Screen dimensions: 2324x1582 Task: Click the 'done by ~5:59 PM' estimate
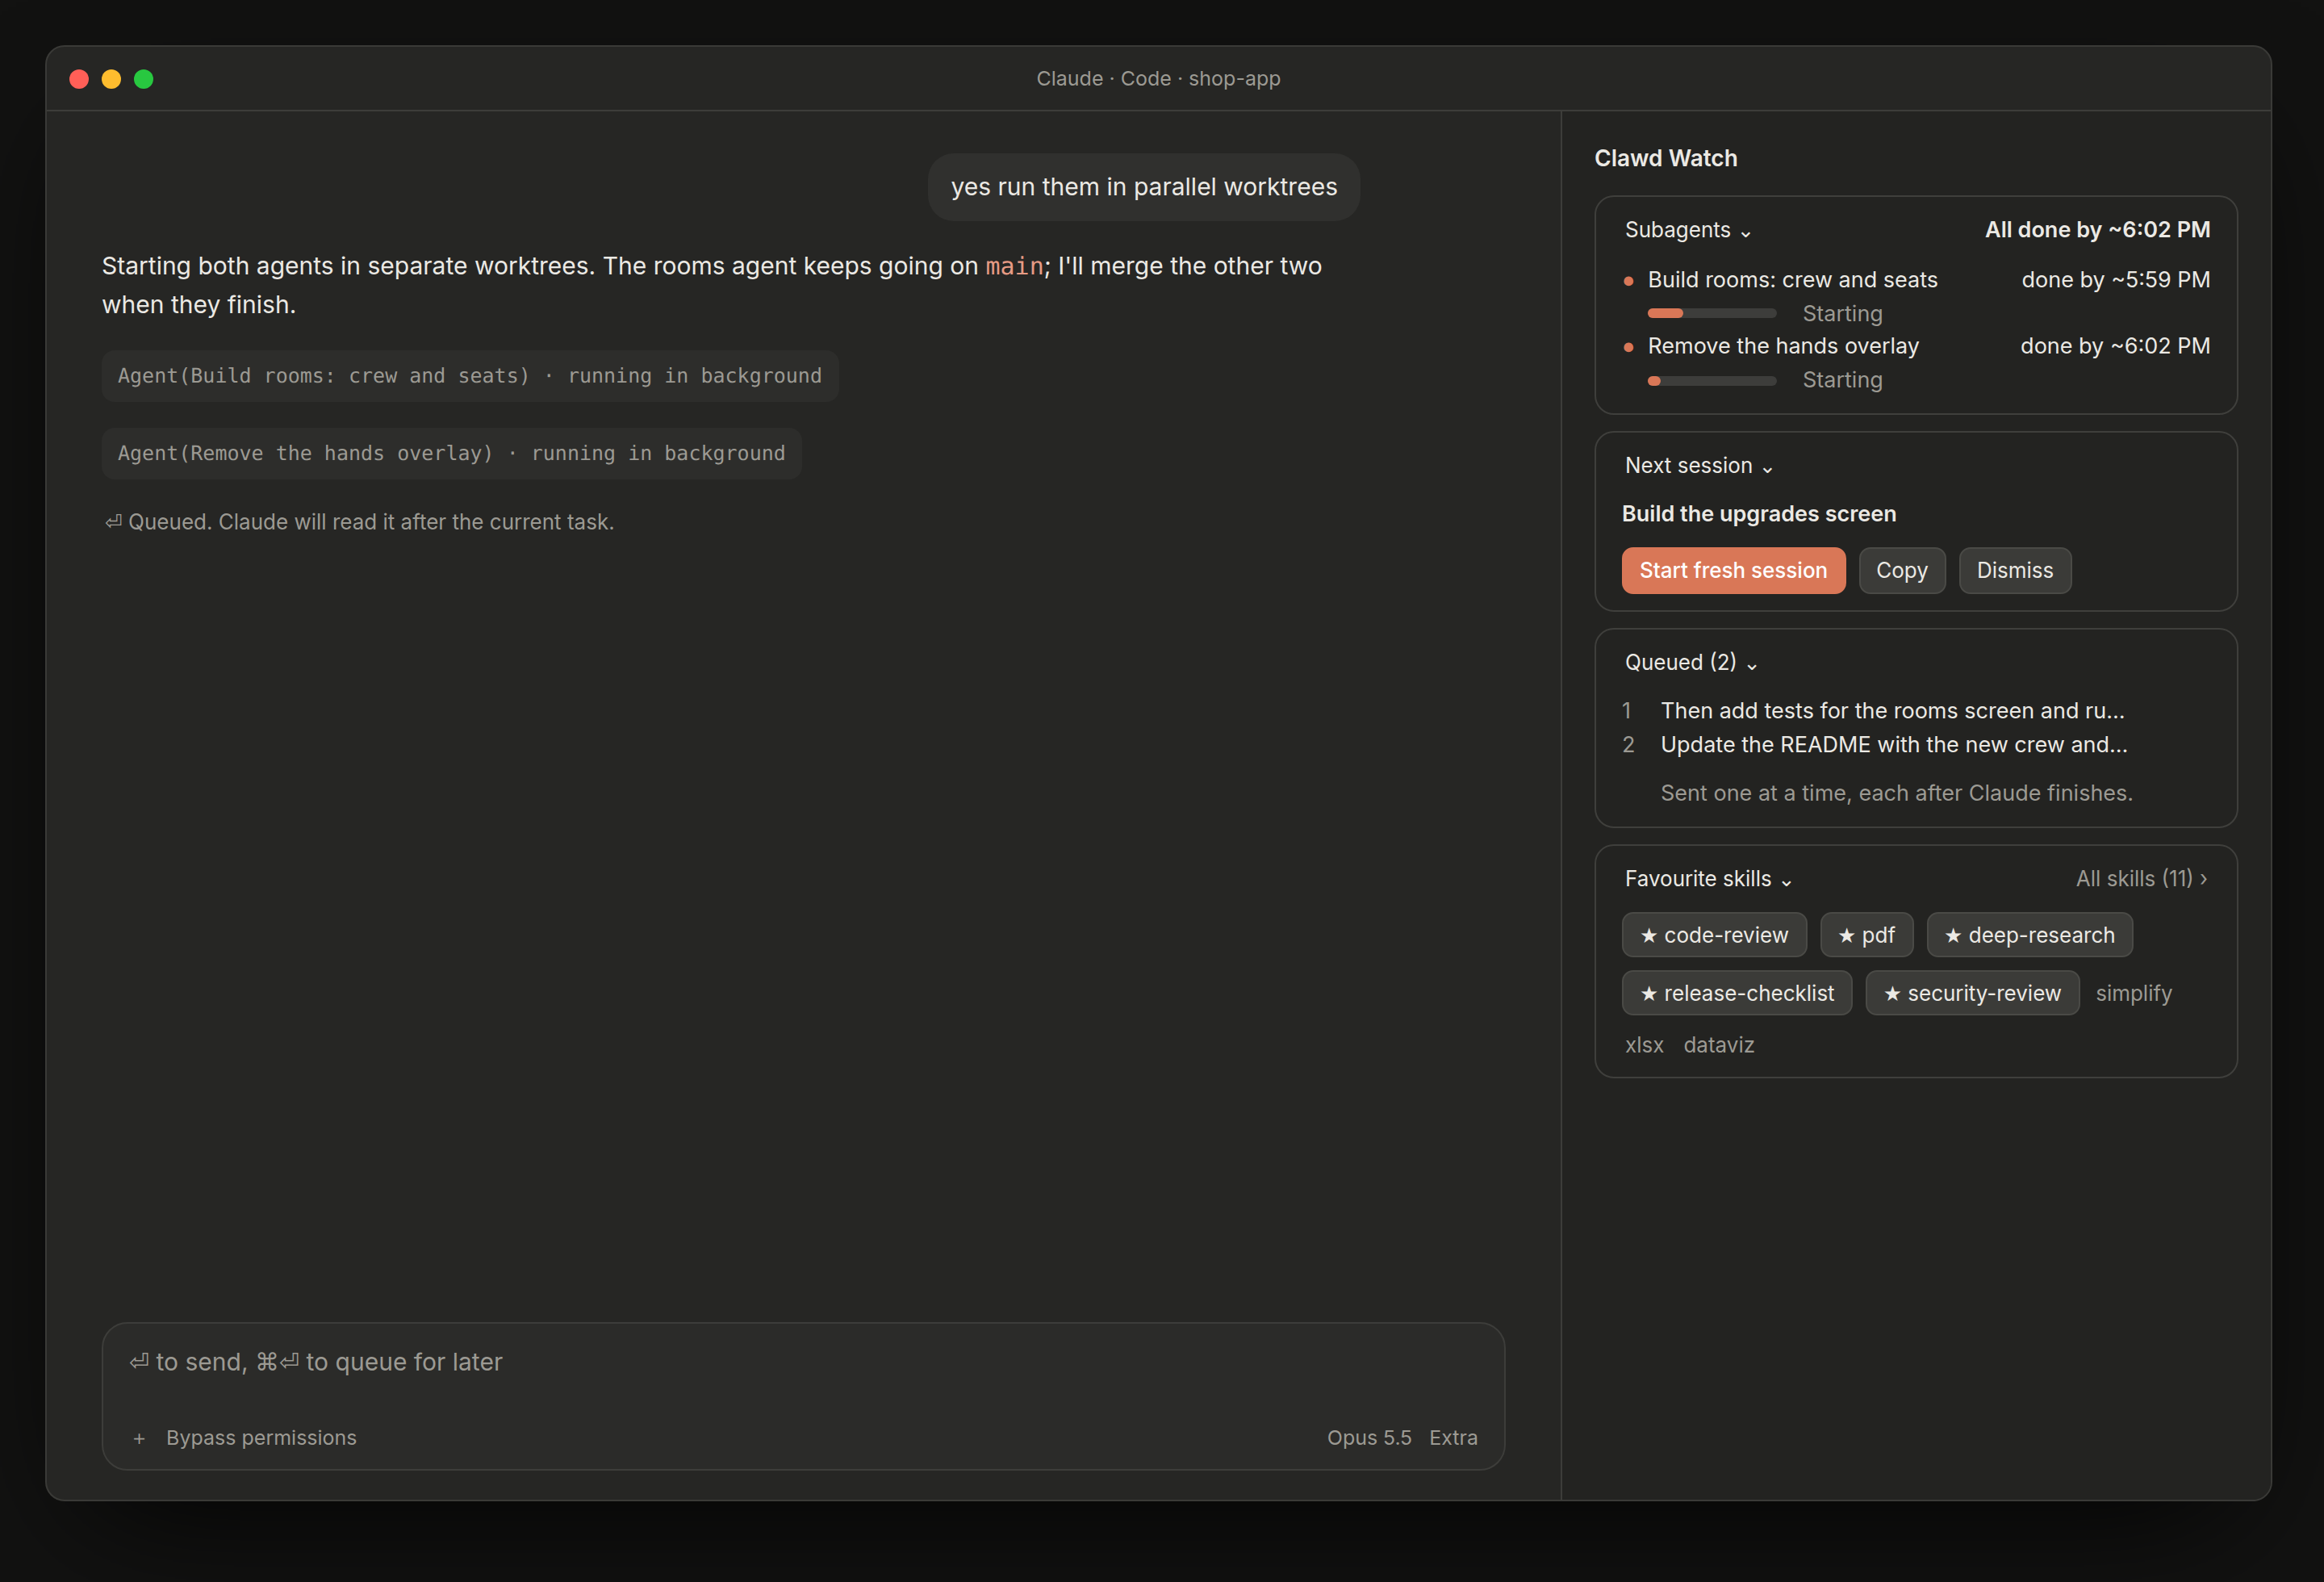pyautogui.click(x=2115, y=280)
